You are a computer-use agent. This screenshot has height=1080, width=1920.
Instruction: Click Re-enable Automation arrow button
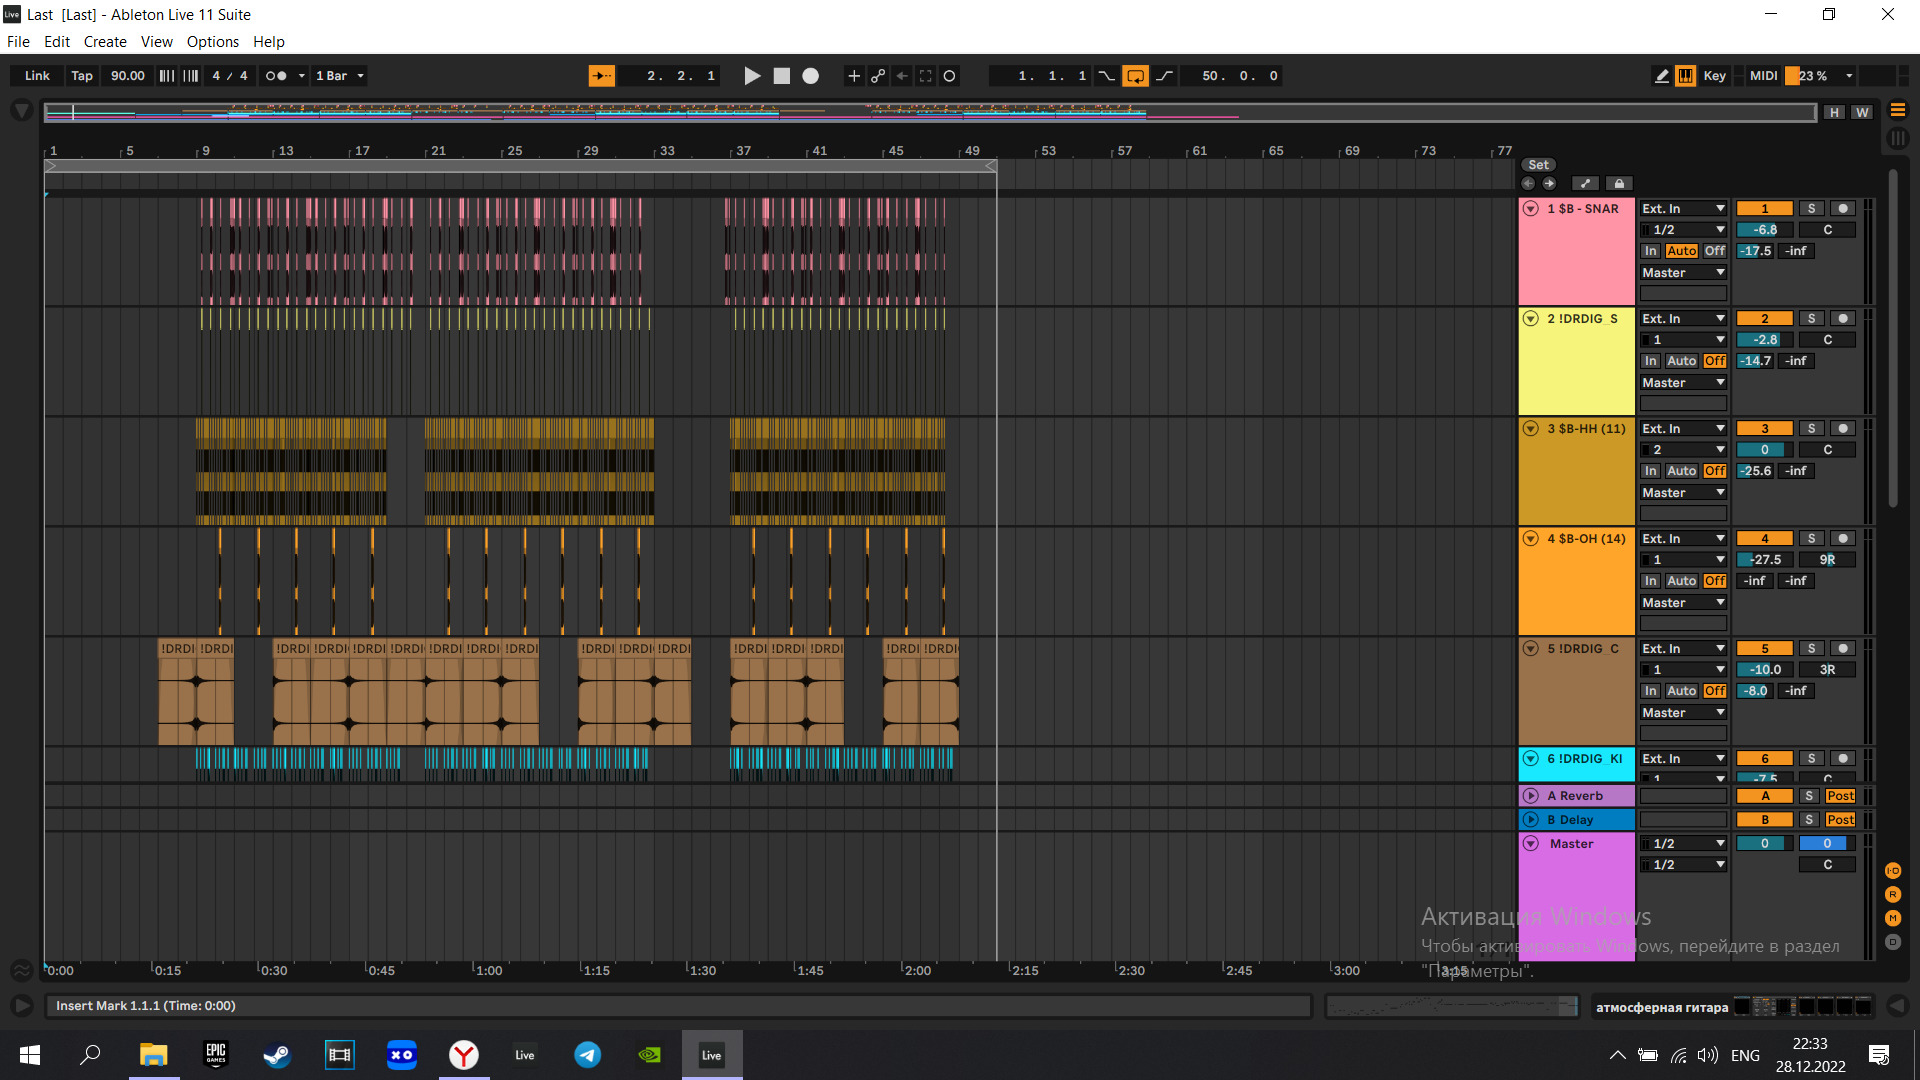click(902, 76)
